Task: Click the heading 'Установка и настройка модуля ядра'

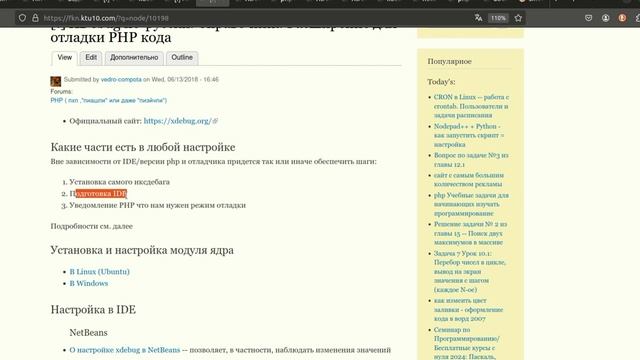Action: click(x=142, y=250)
